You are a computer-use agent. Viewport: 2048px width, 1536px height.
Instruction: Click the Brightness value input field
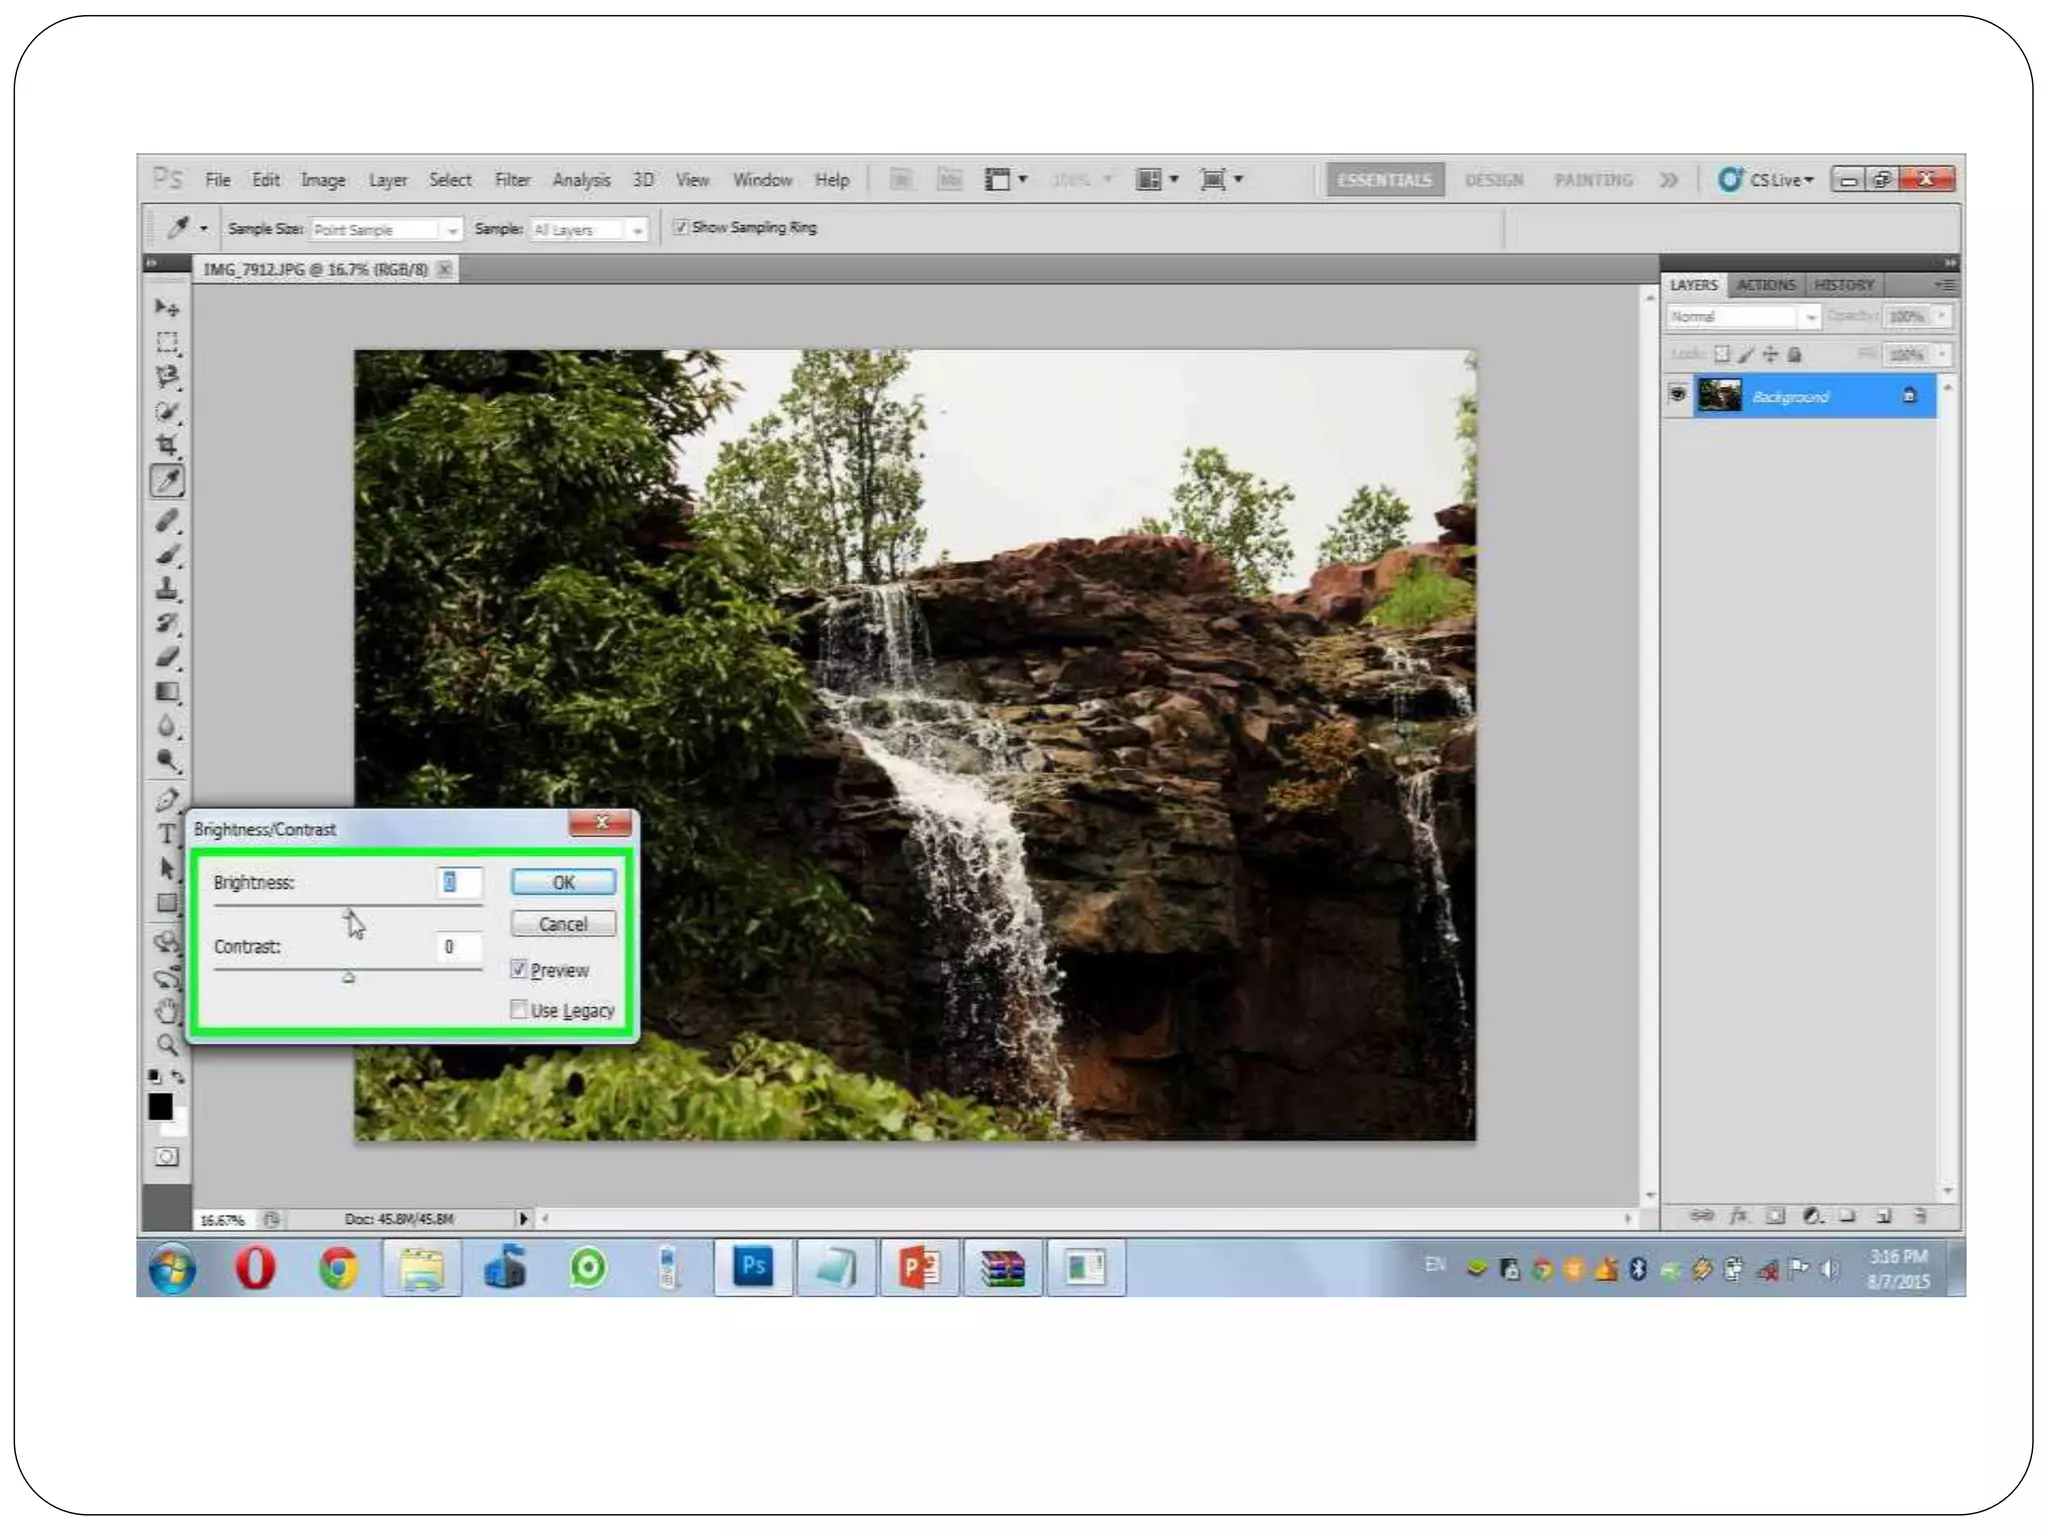coord(459,882)
